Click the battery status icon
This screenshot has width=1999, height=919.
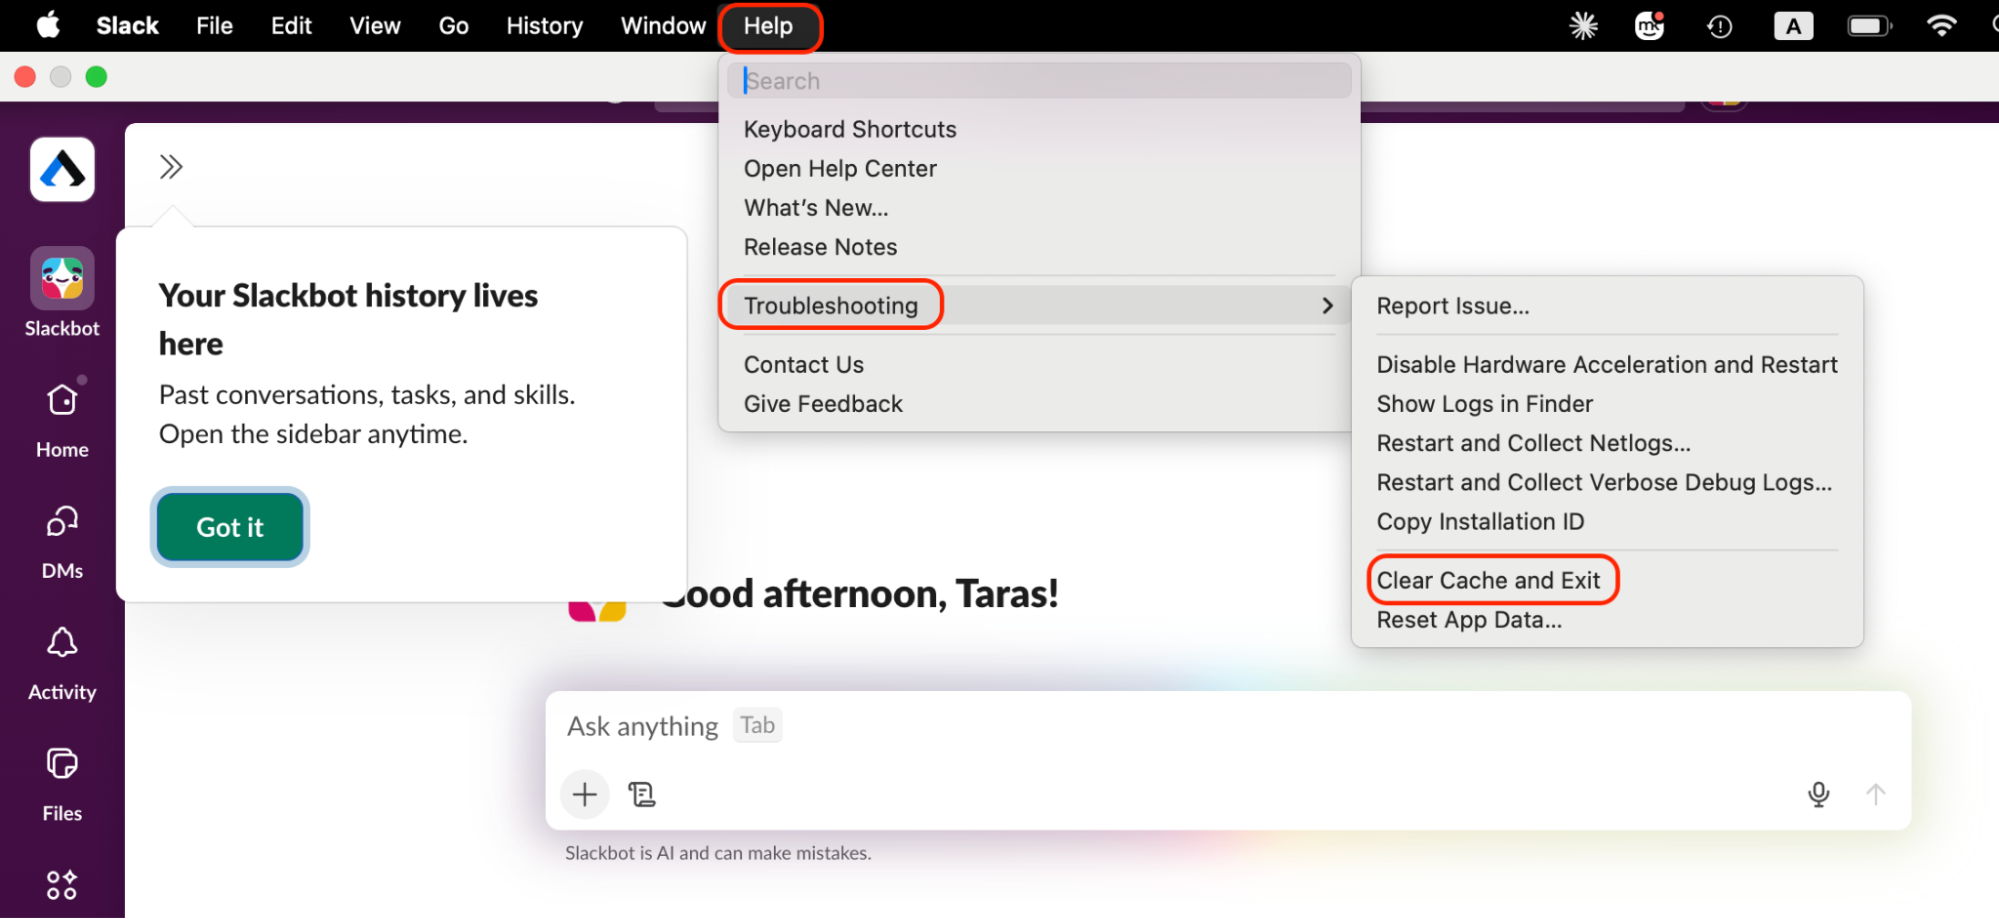1869,26
